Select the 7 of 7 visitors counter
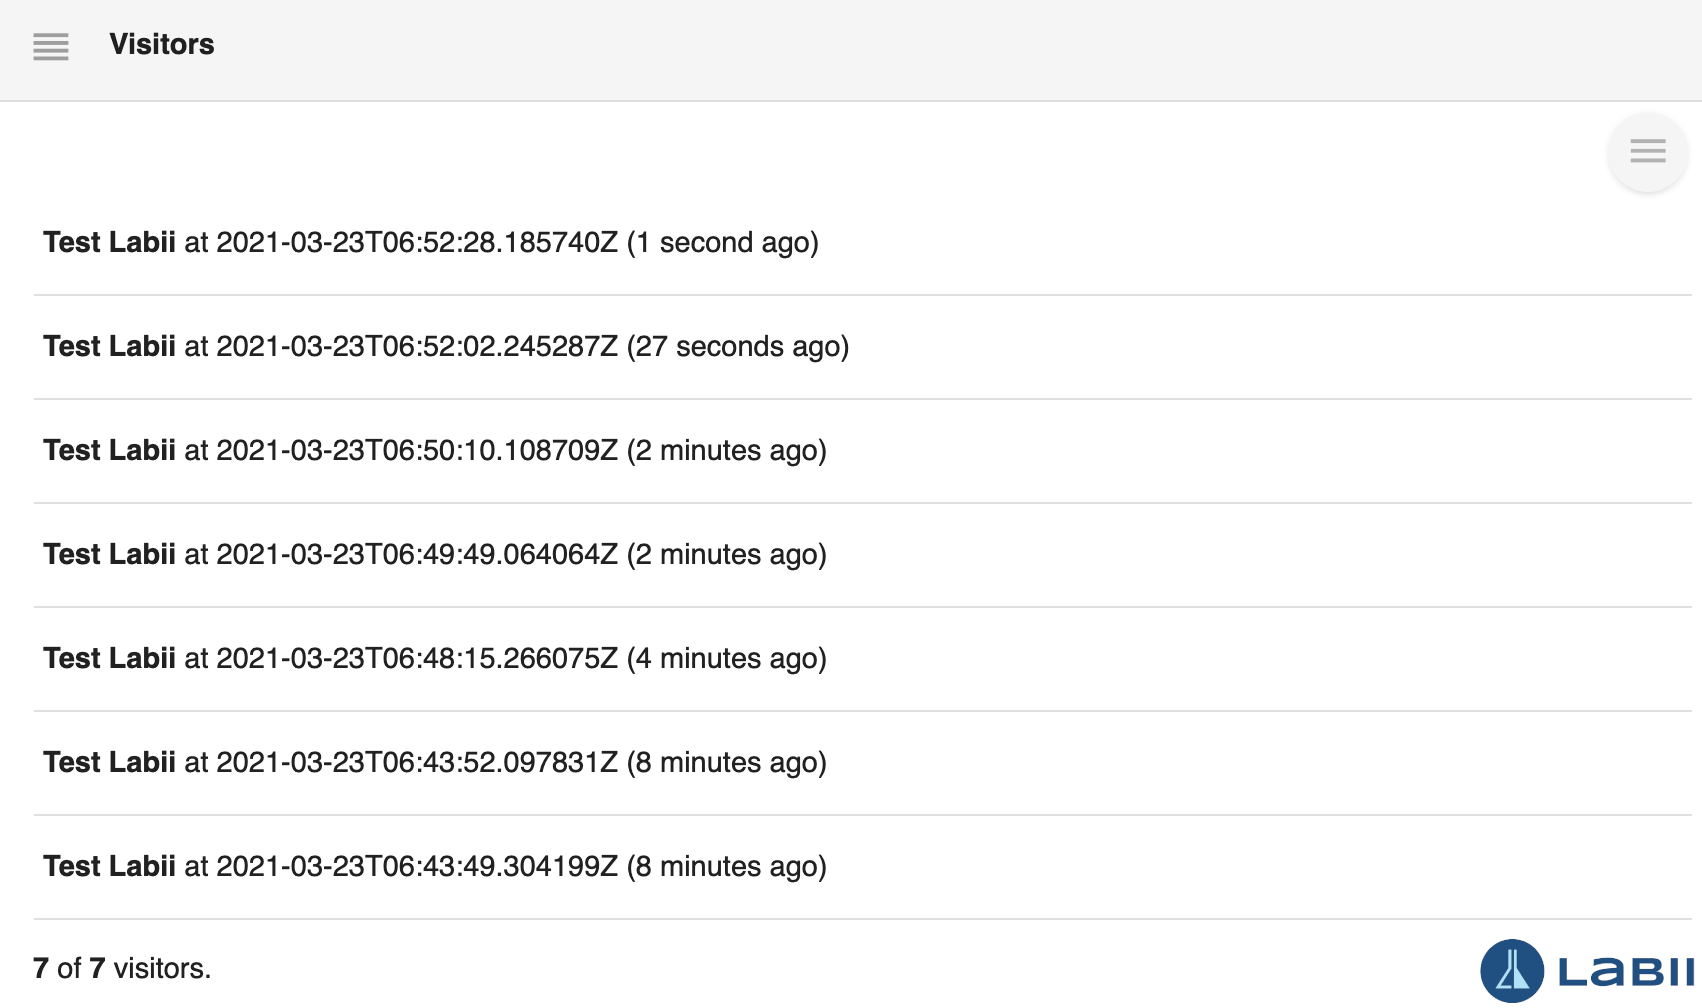Viewport: 1702px width, 1008px height. click(122, 968)
